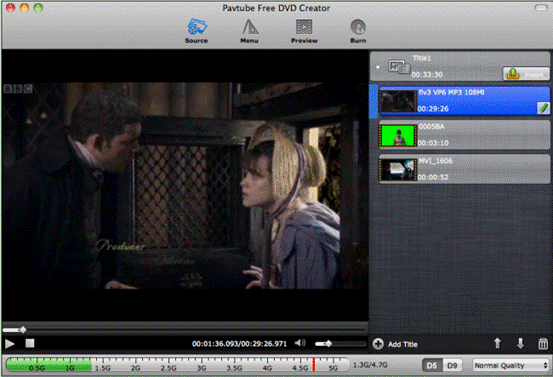Image resolution: width=553 pixels, height=377 pixels.
Task: Select the flv3 VP6 MP3 108M clip
Action: pyautogui.click(x=464, y=101)
